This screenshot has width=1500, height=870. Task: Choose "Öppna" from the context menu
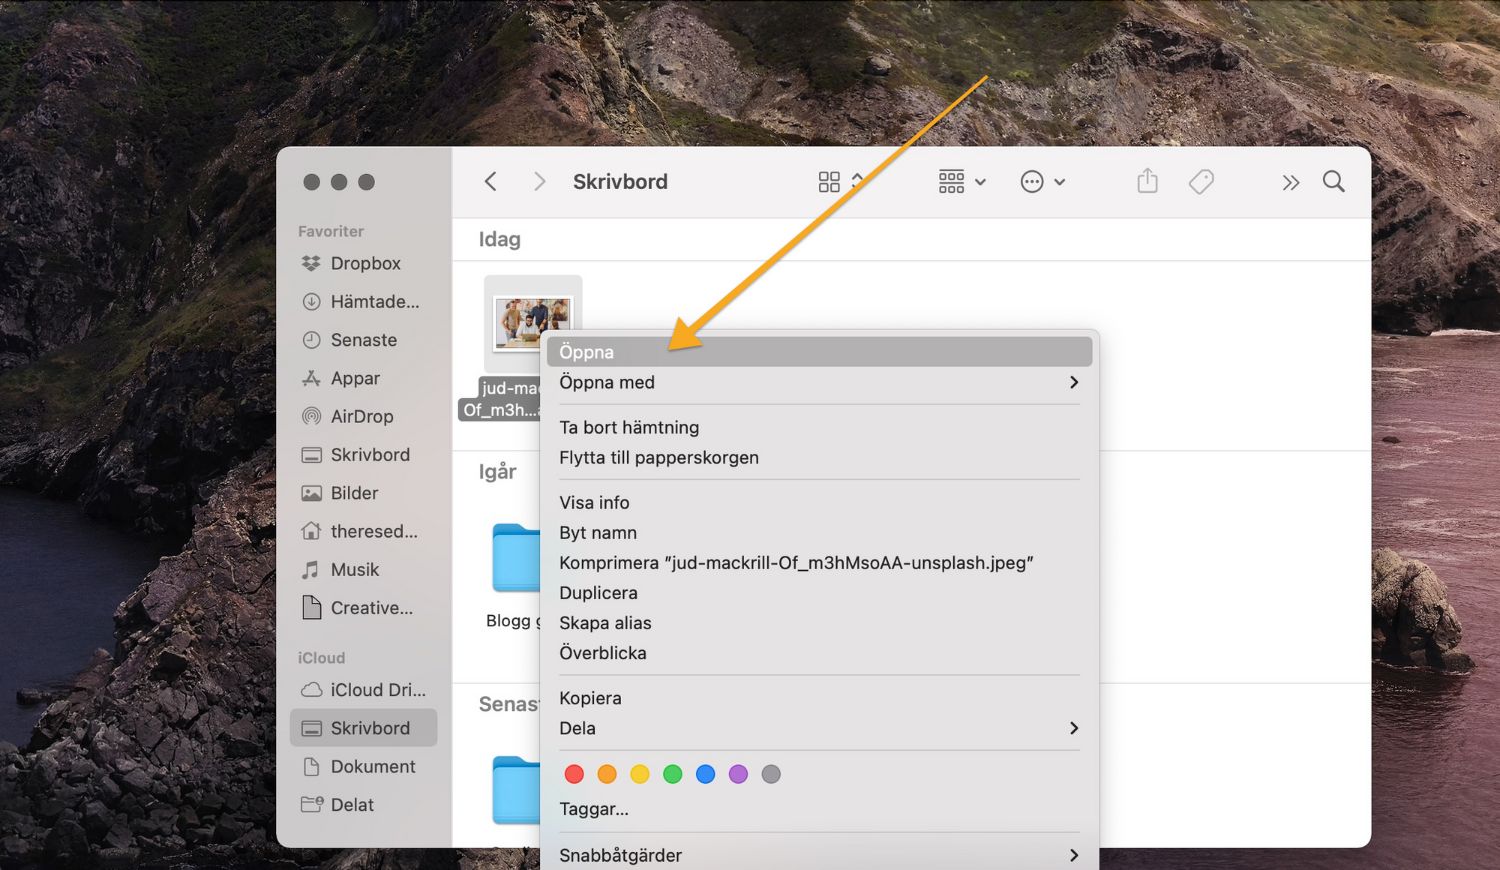(x=818, y=352)
